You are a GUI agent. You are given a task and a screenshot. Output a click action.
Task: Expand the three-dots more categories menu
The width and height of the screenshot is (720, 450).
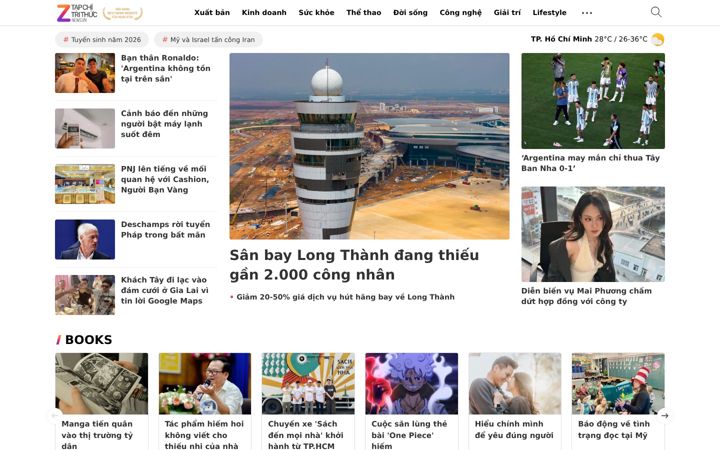pyautogui.click(x=587, y=13)
